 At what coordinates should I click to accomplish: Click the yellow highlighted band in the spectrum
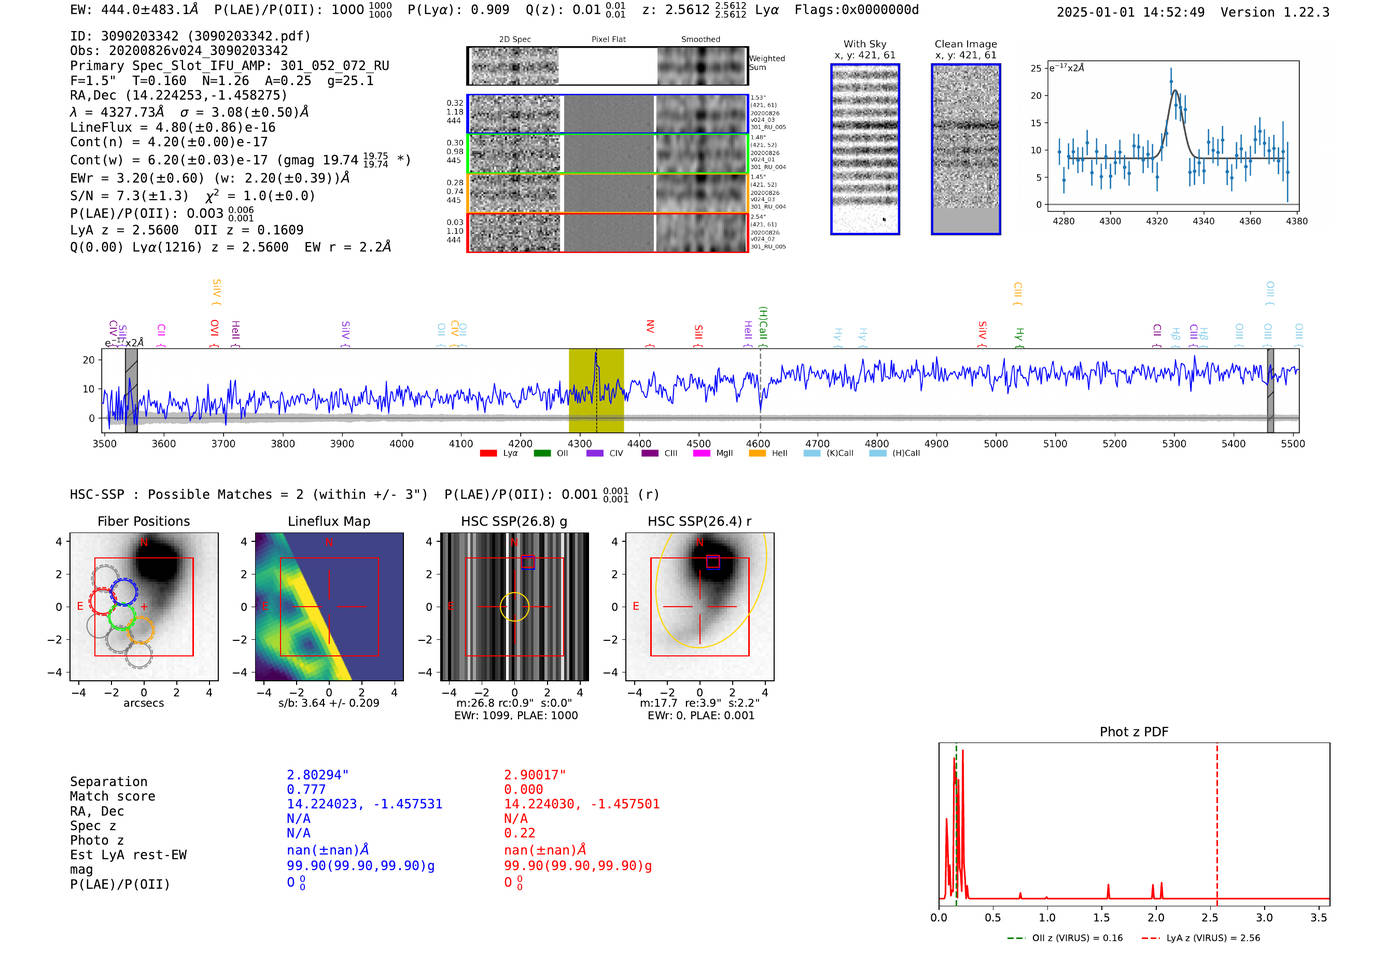tap(596, 390)
